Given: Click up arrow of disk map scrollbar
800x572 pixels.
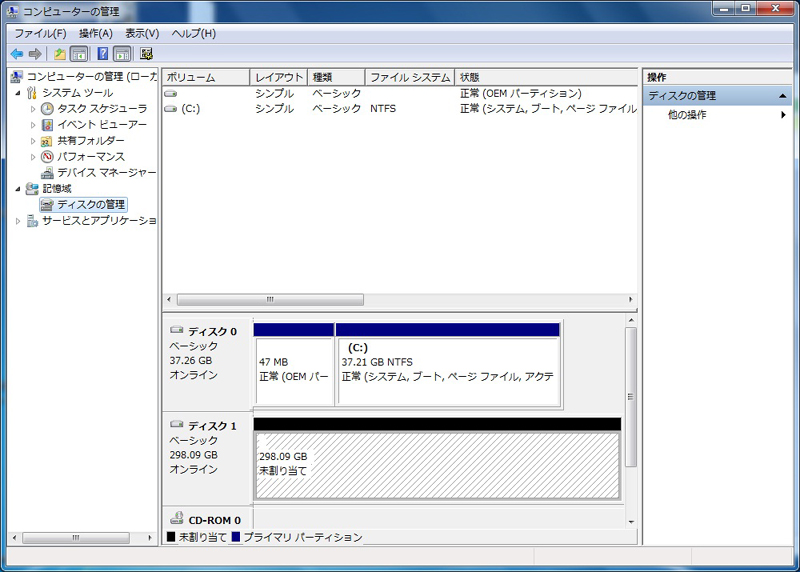Looking at the screenshot, I should (x=631, y=320).
